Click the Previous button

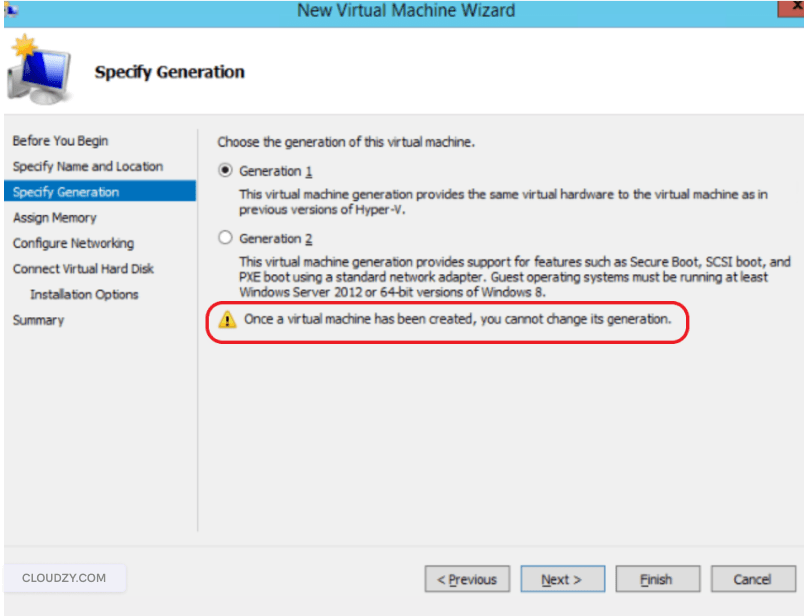click(x=467, y=579)
